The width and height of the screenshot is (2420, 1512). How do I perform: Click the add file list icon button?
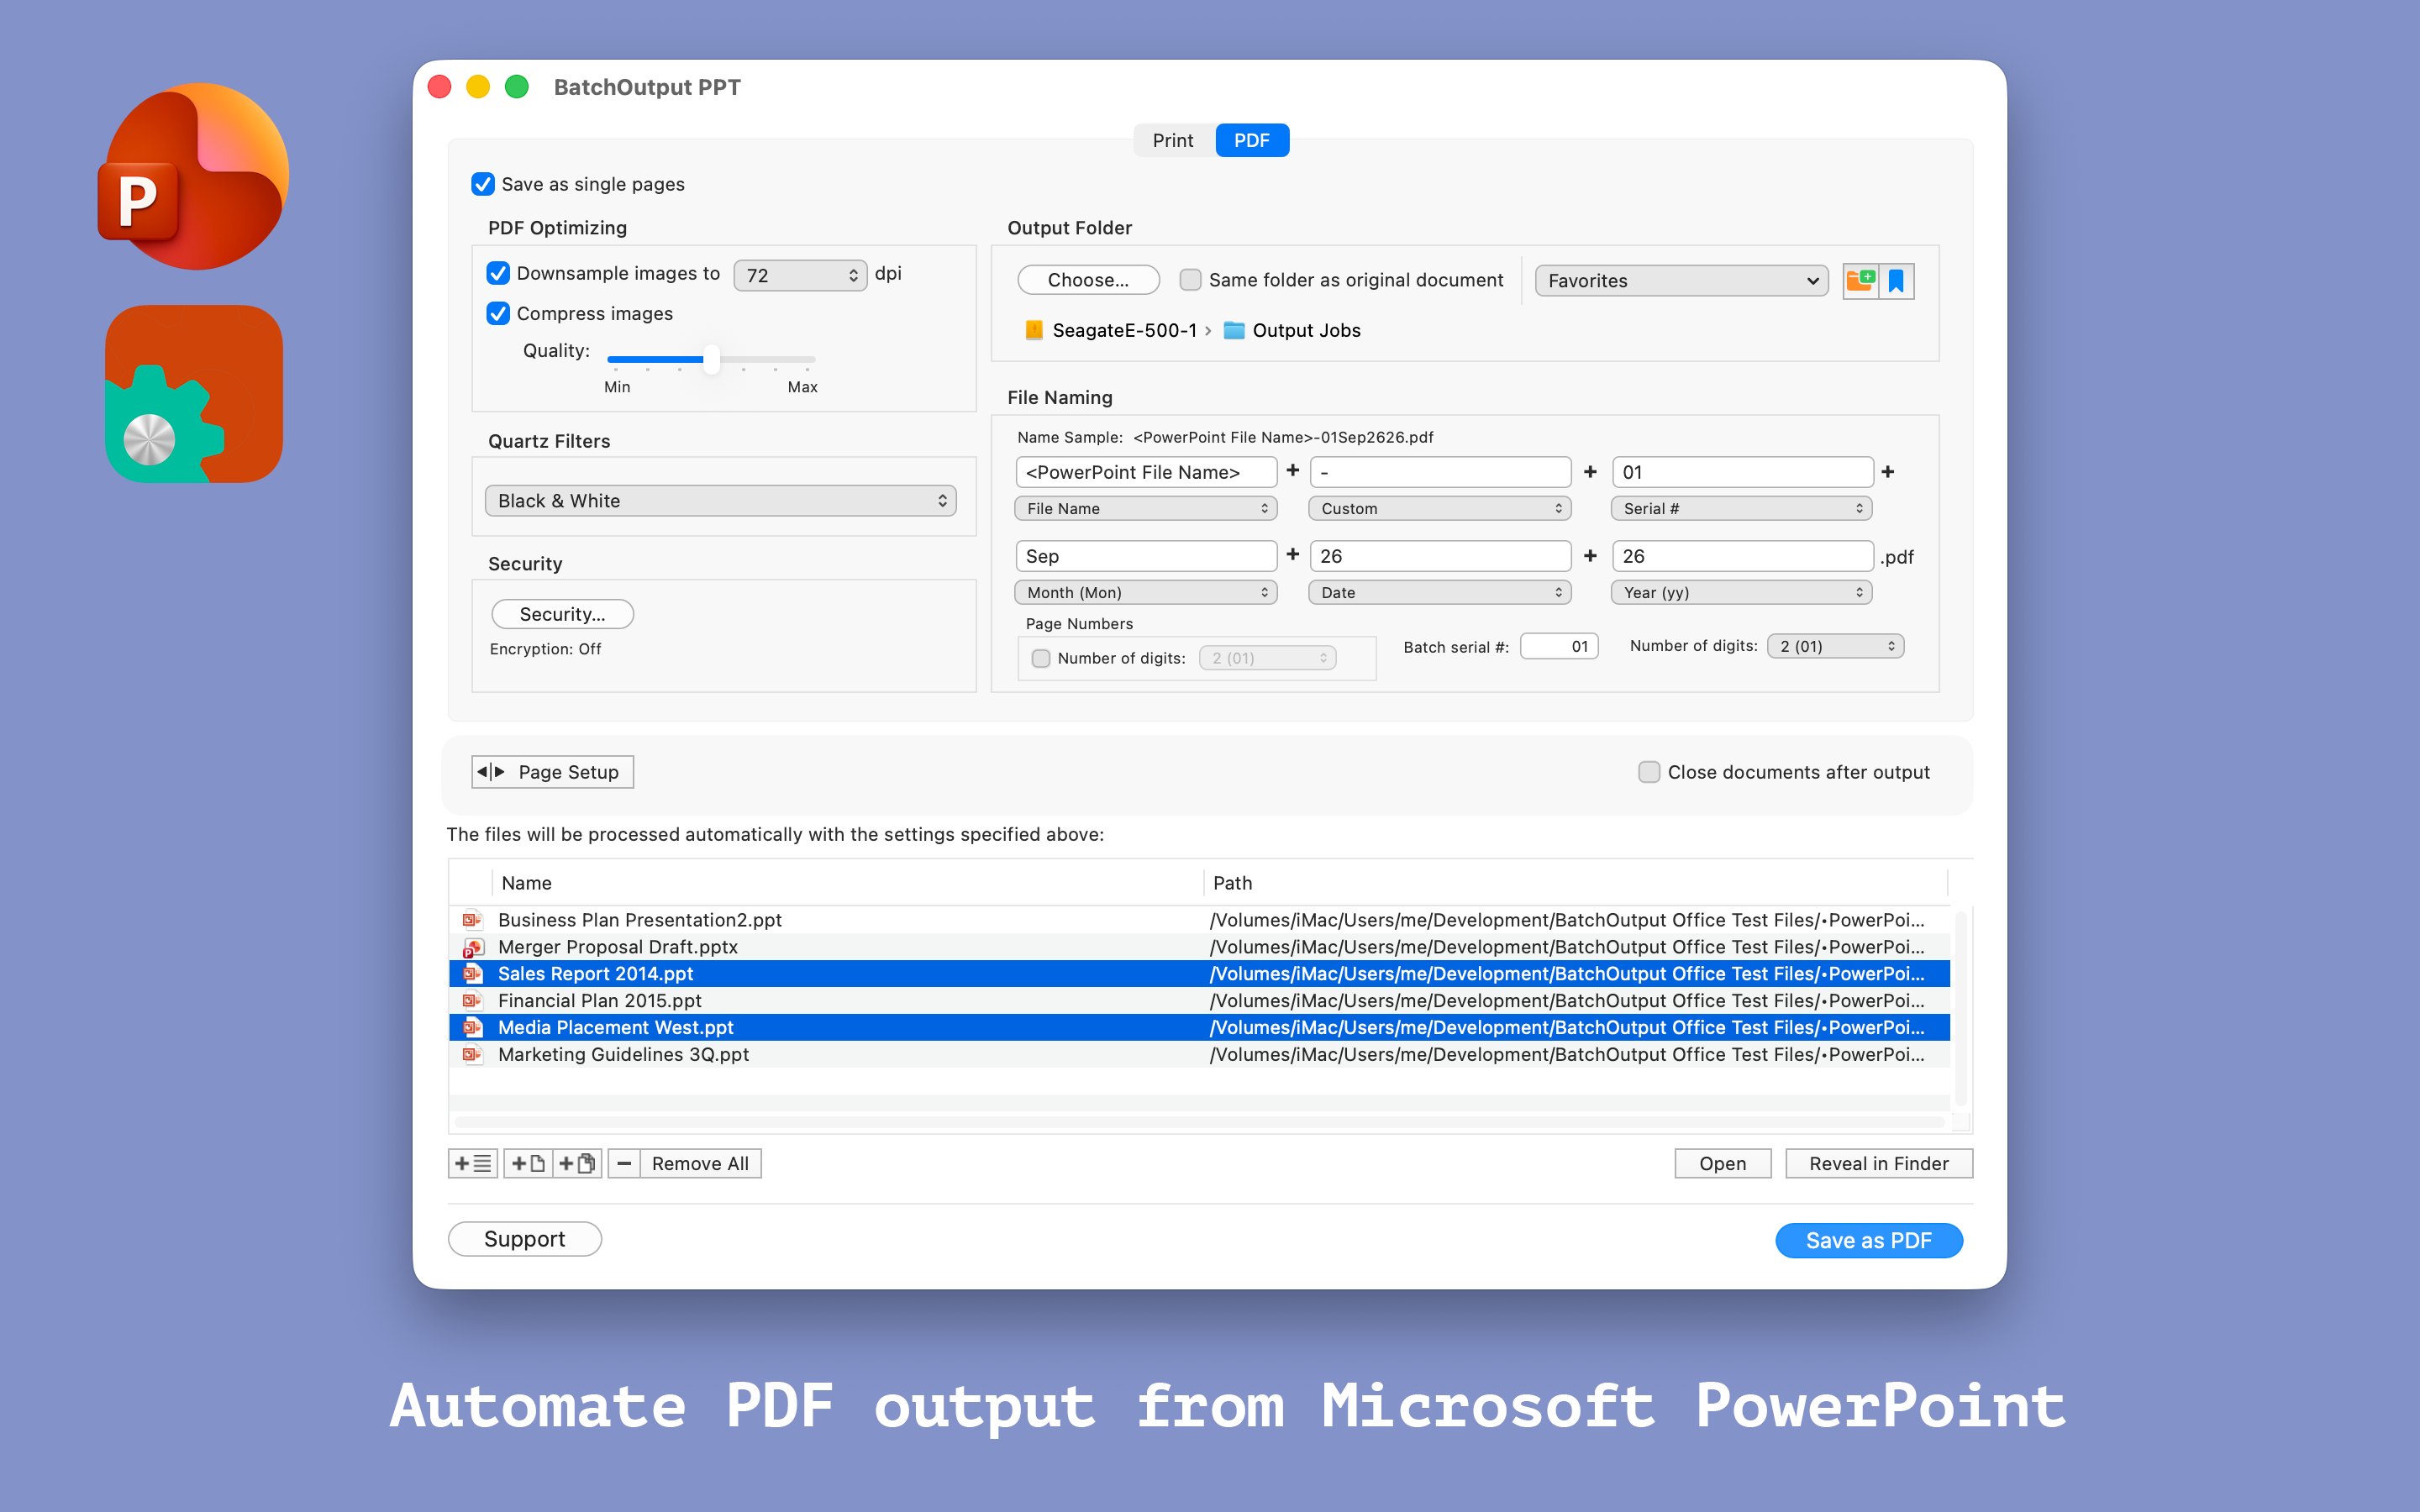click(x=473, y=1163)
